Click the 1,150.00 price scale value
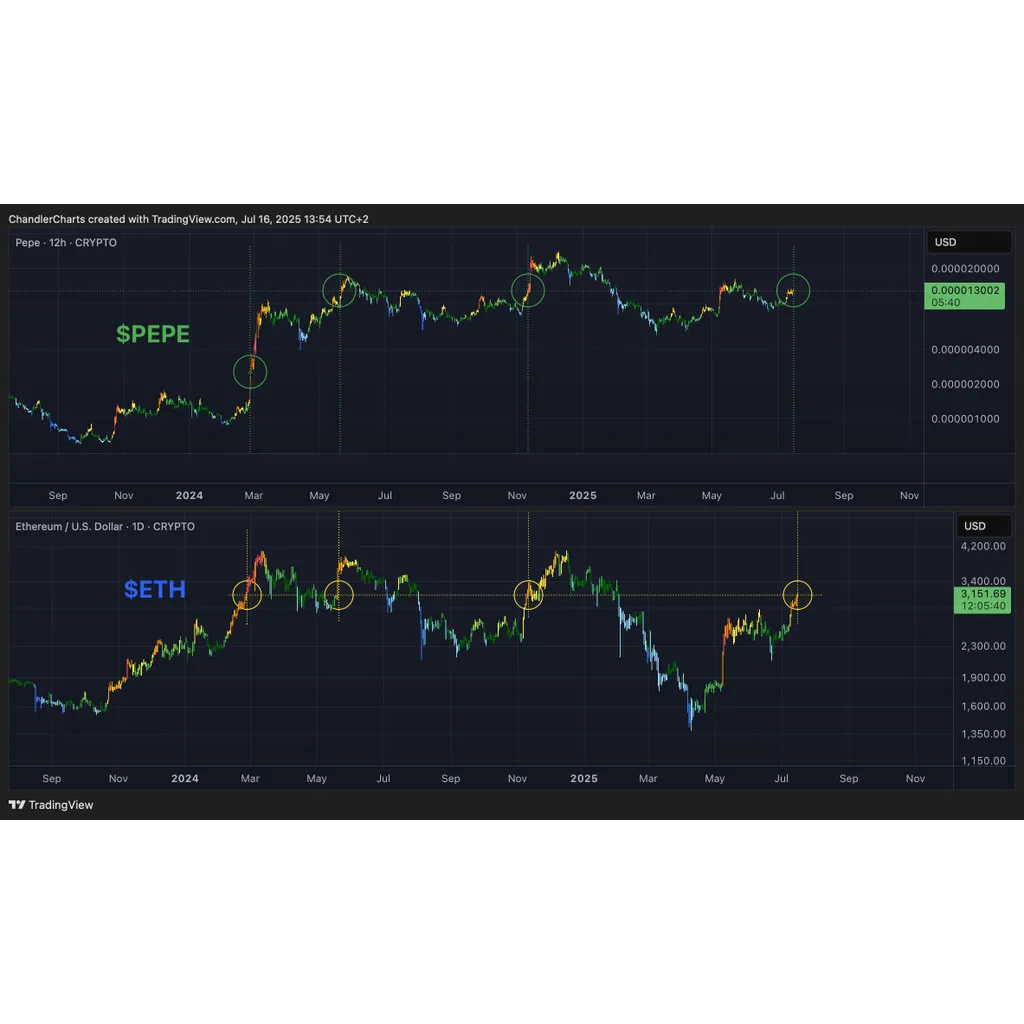The height and width of the screenshot is (1024, 1024). click(x=983, y=760)
